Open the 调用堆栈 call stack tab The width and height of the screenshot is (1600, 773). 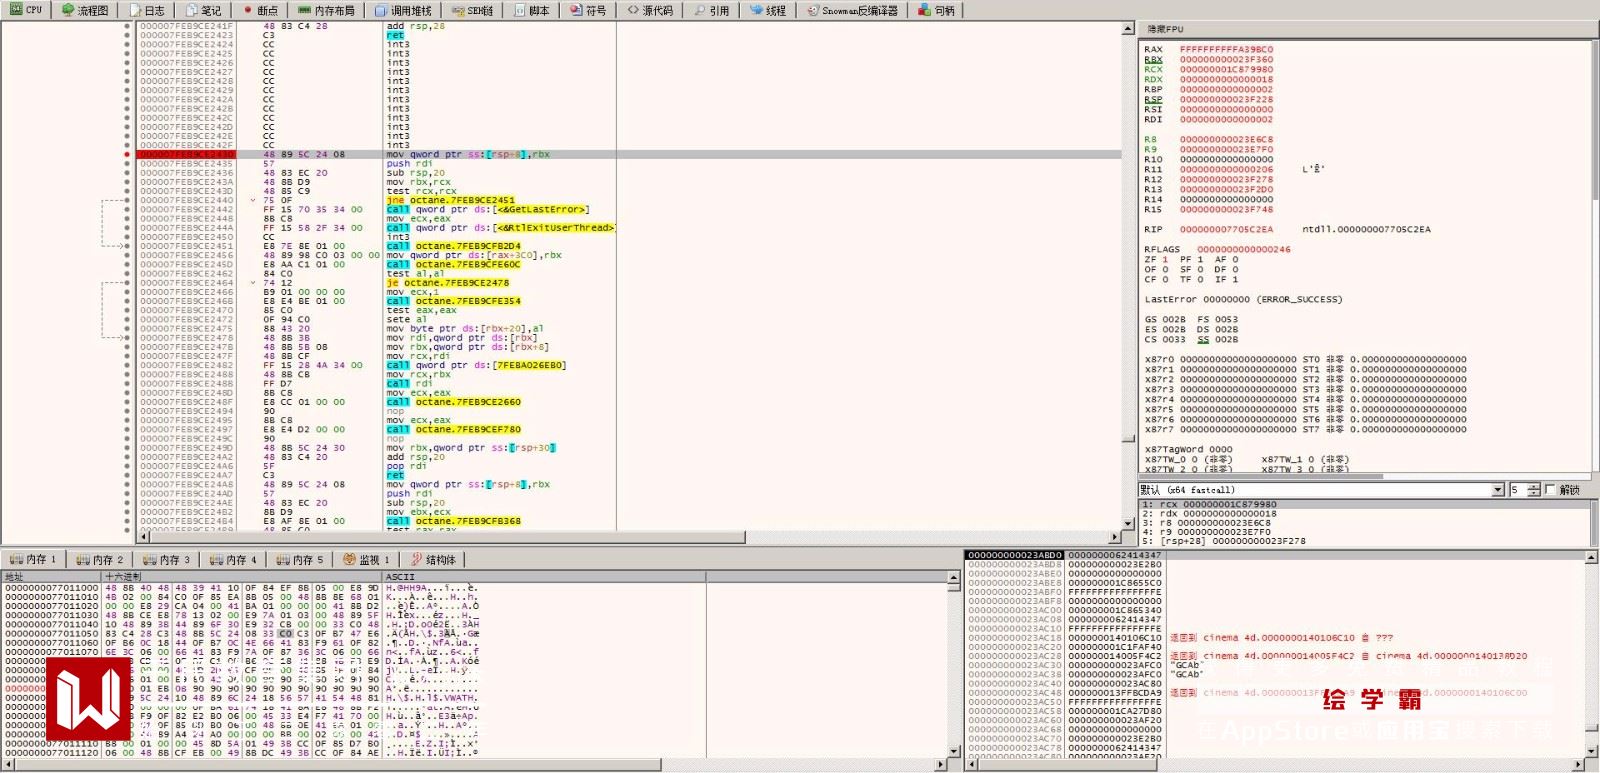[x=404, y=10]
